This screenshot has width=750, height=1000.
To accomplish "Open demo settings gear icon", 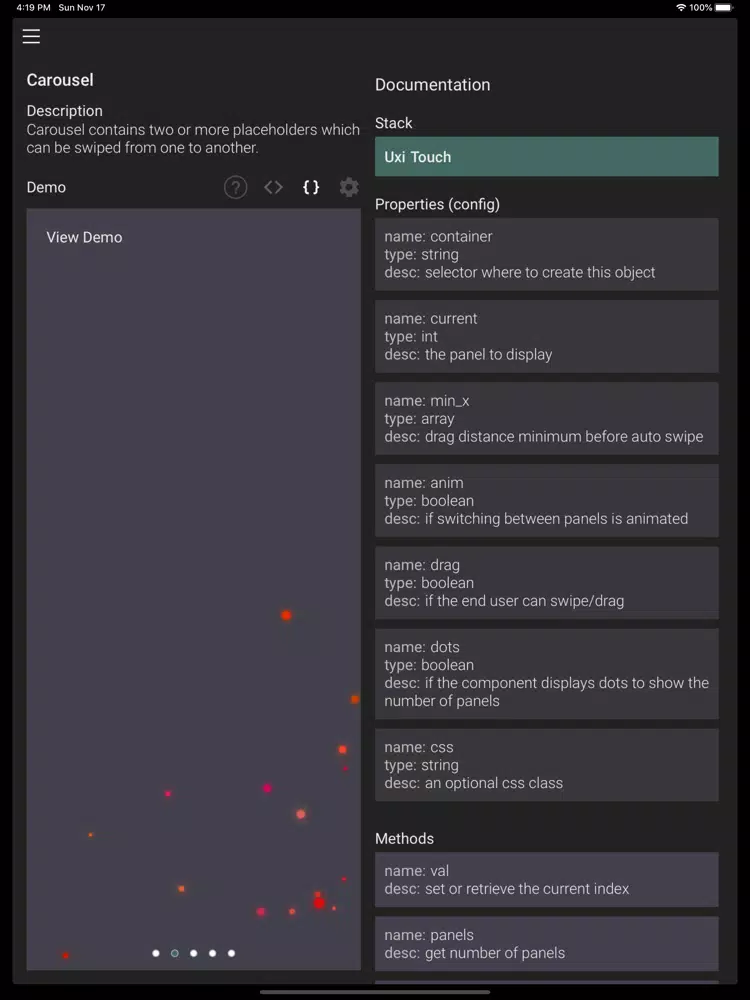I will (x=349, y=187).
